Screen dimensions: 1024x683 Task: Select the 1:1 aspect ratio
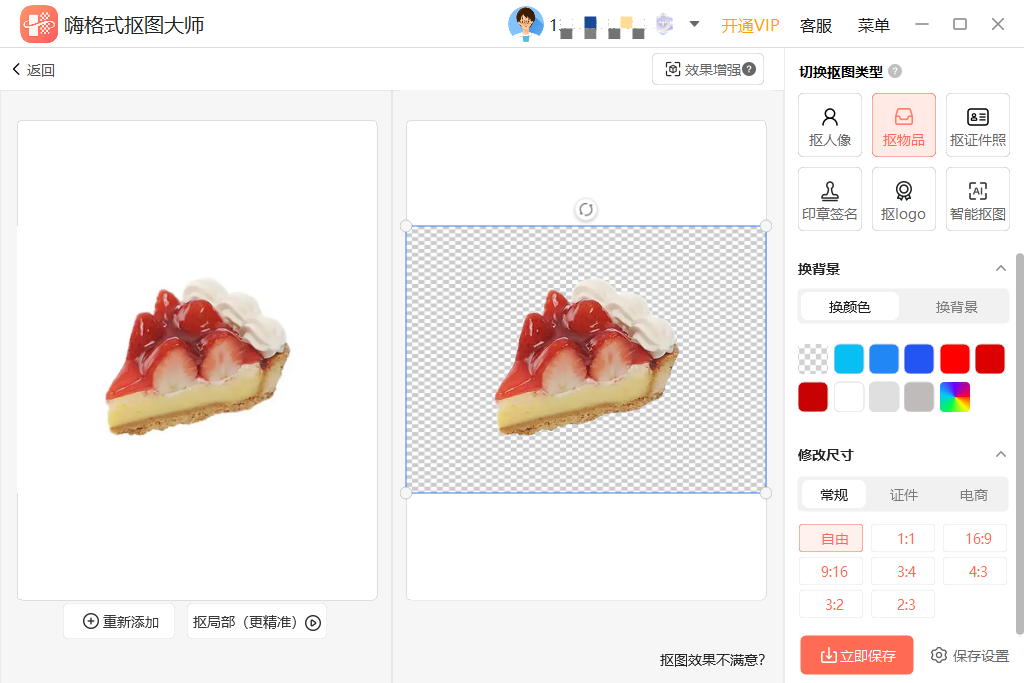902,537
